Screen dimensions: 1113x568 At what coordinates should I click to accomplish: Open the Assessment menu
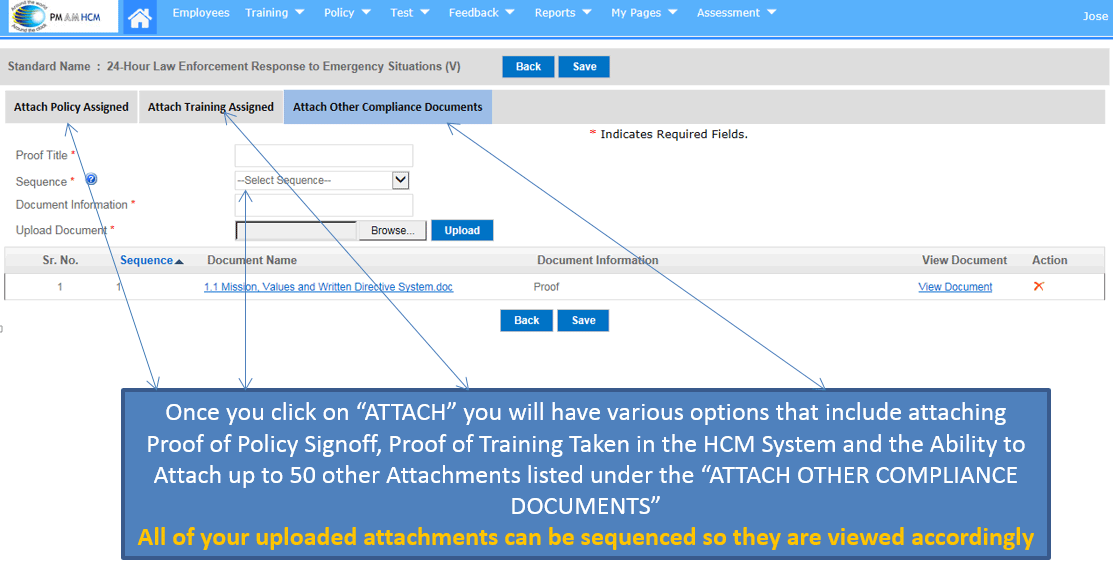(736, 13)
